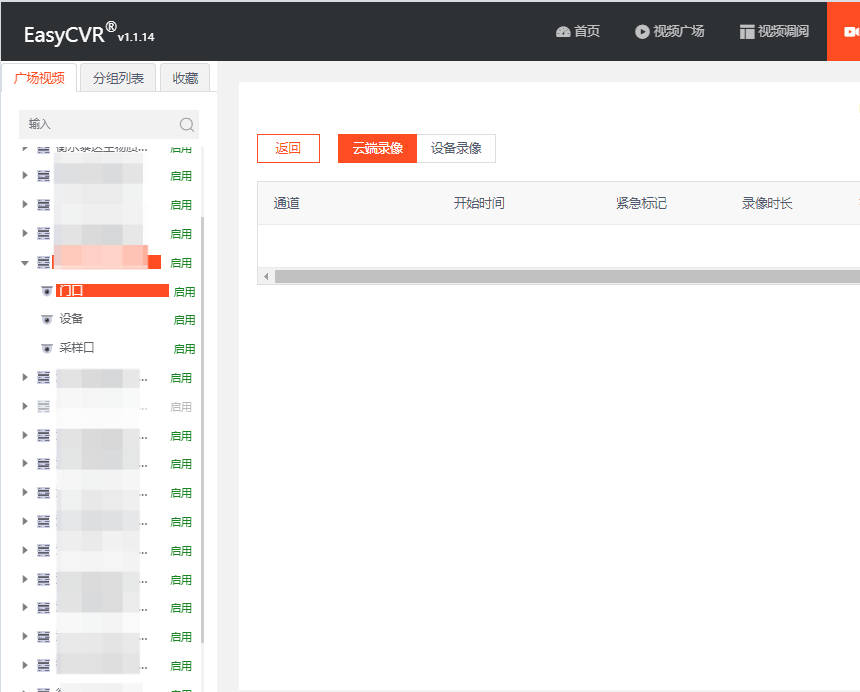Image resolution: width=860 pixels, height=692 pixels.
Task: Click the camera icon beside 设备
Action: tap(47, 319)
